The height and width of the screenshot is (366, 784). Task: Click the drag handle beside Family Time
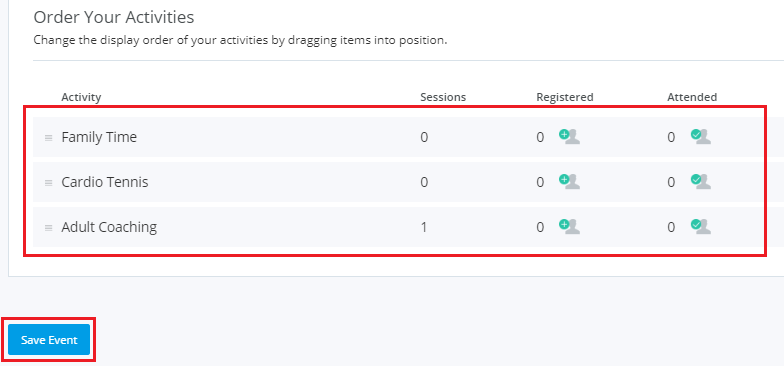click(48, 138)
